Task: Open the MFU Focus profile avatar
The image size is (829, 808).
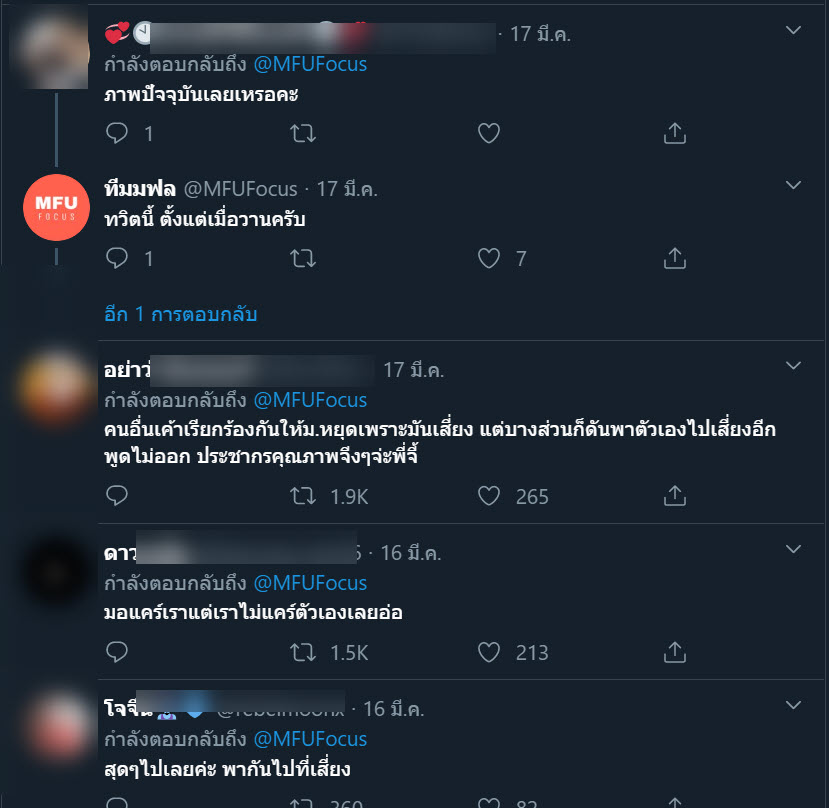Action: click(57, 207)
